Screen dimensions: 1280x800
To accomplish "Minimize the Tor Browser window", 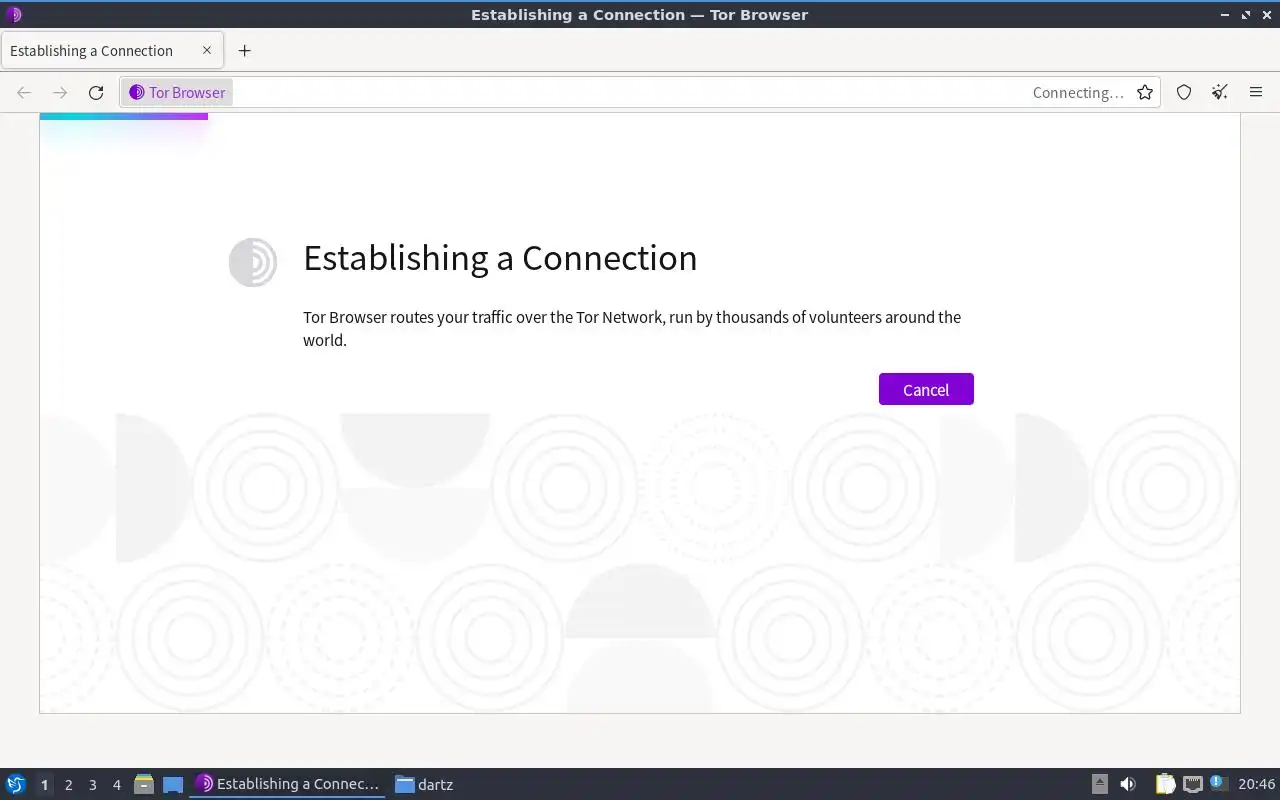I will [1226, 15].
